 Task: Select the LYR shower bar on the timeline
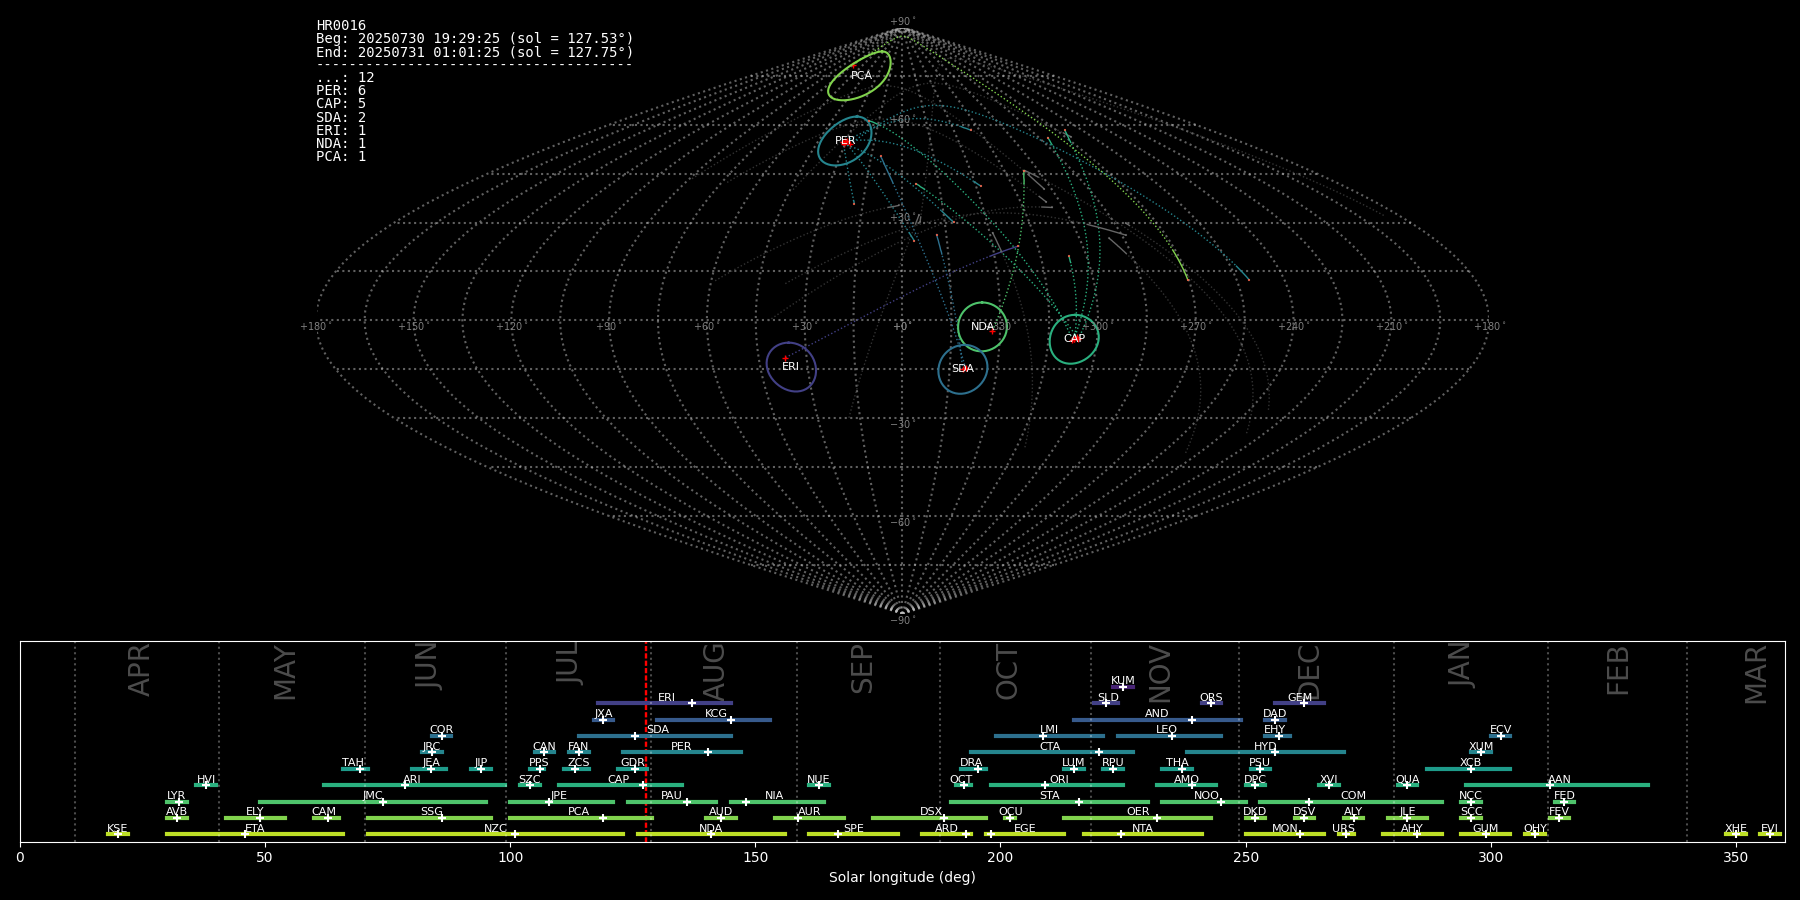coord(177,802)
